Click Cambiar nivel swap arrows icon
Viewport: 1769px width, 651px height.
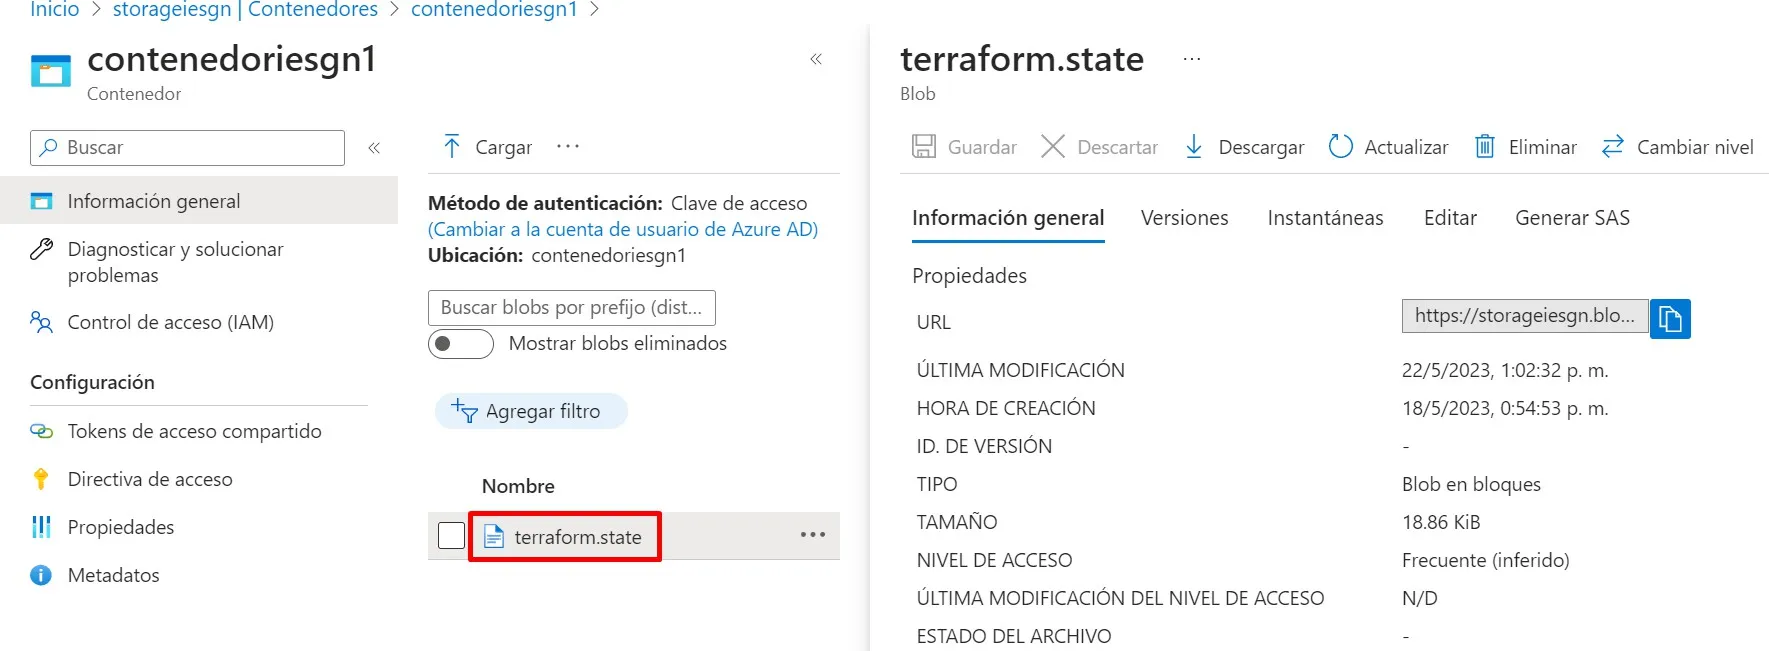(x=1612, y=147)
